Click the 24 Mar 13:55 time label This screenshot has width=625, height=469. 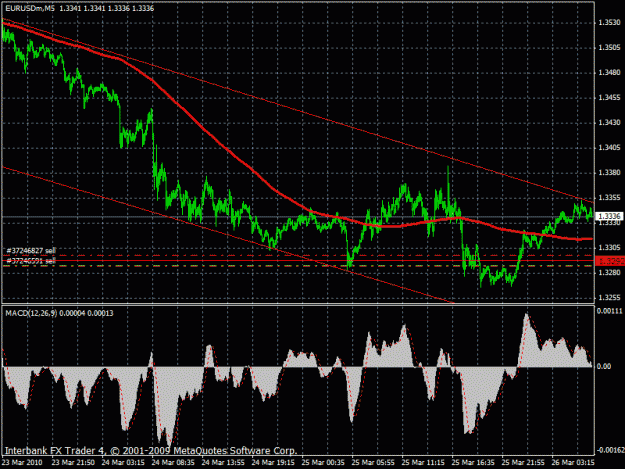(223, 463)
